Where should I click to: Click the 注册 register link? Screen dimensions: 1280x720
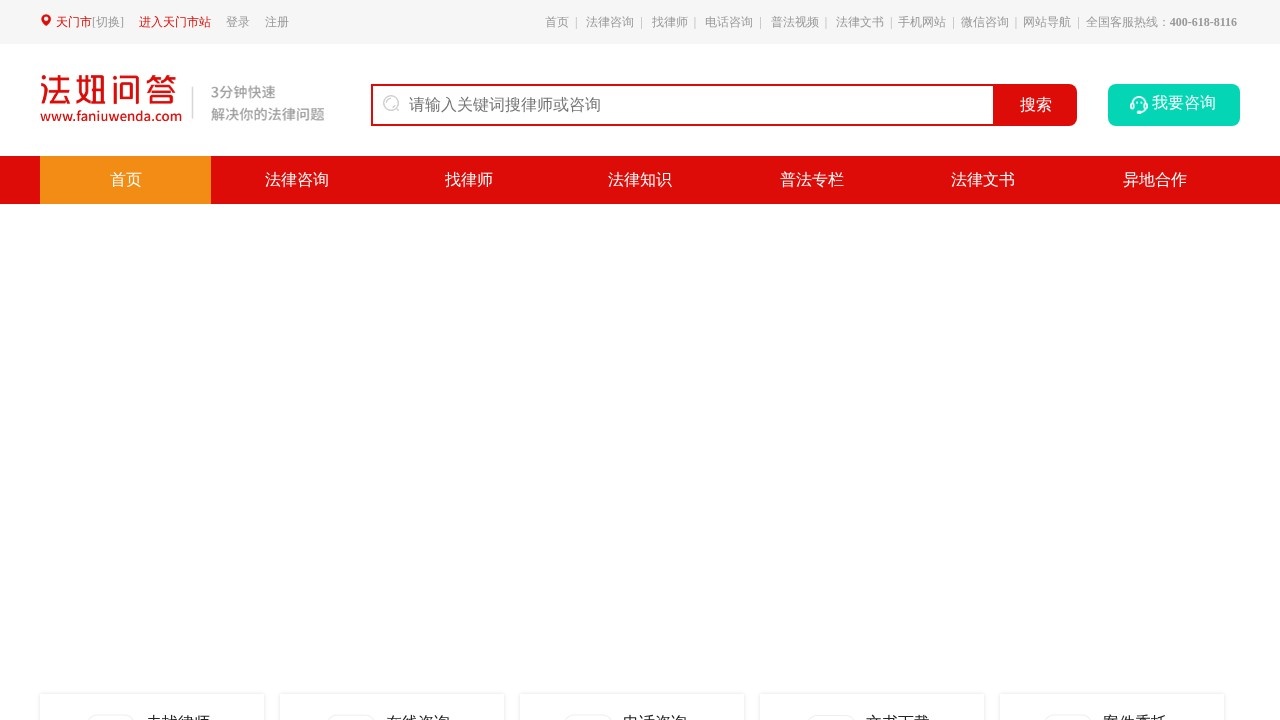click(277, 22)
